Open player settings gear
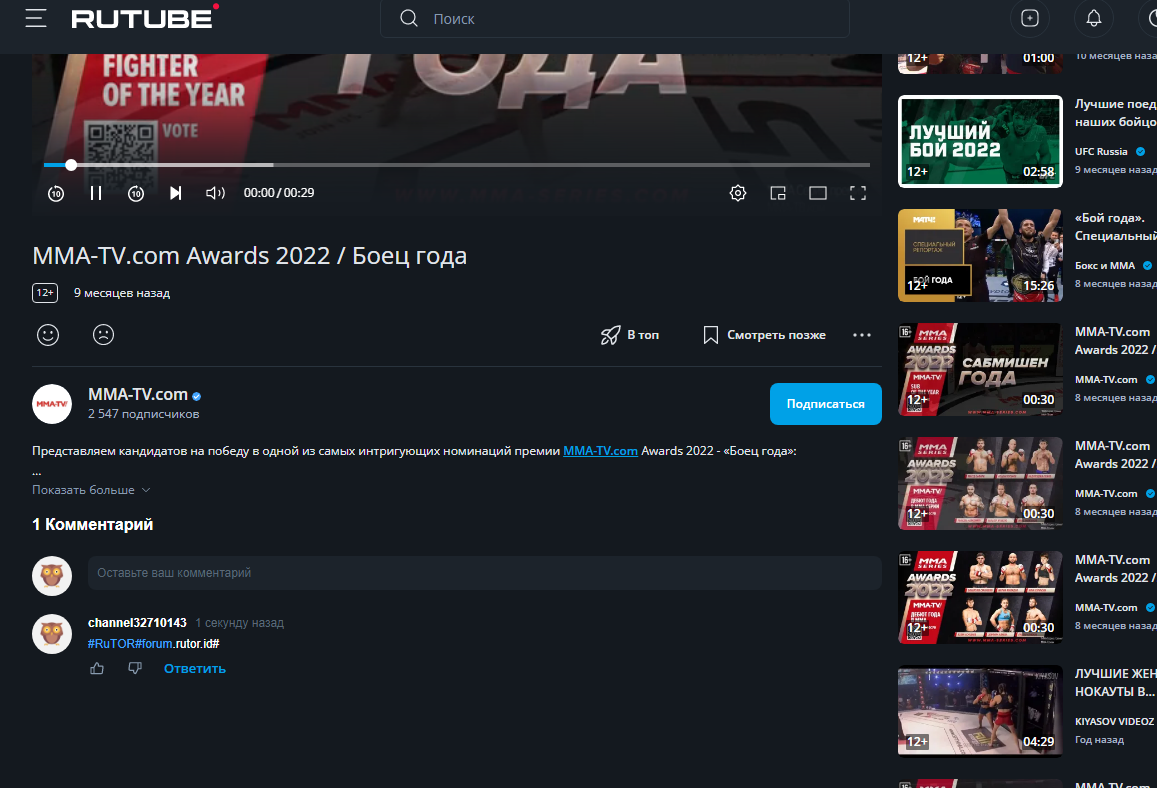This screenshot has width=1157, height=788. pos(738,193)
